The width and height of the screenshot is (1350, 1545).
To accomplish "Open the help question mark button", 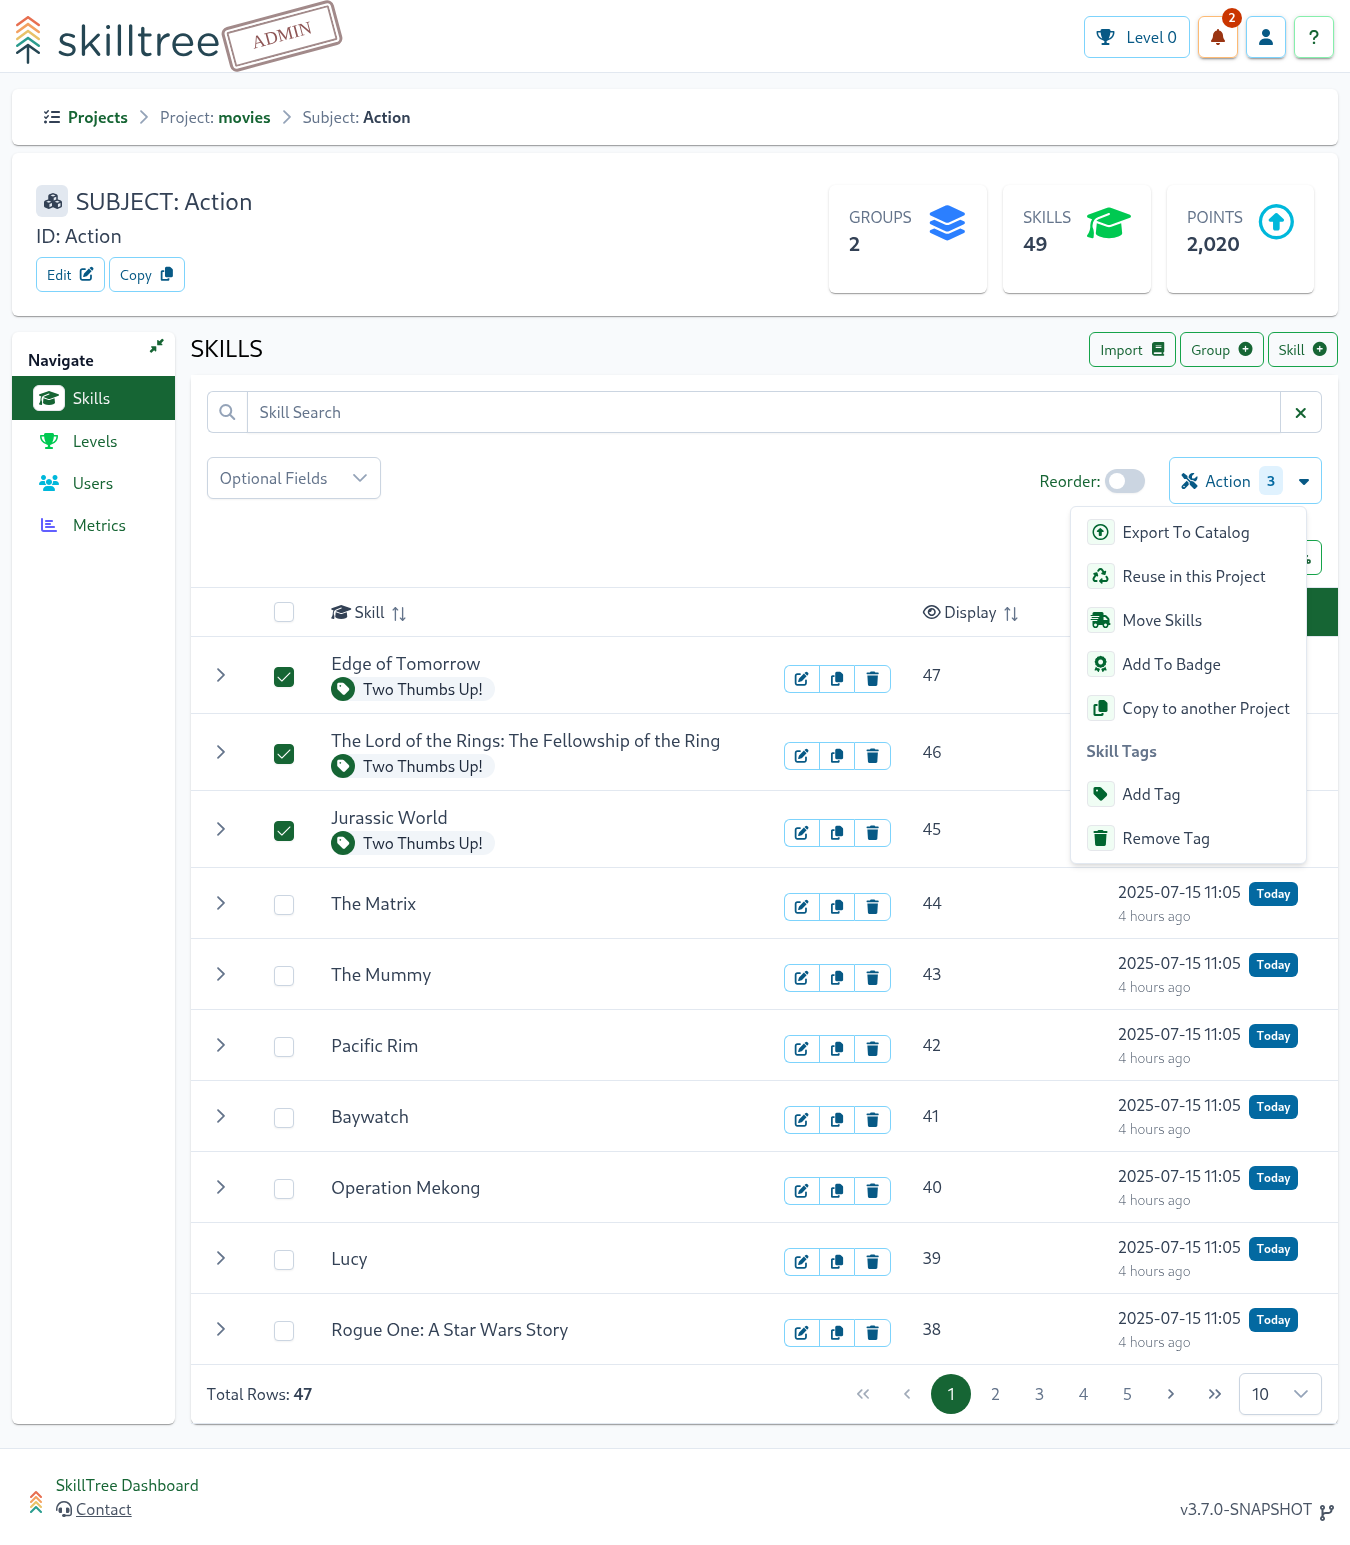I will coord(1313,37).
